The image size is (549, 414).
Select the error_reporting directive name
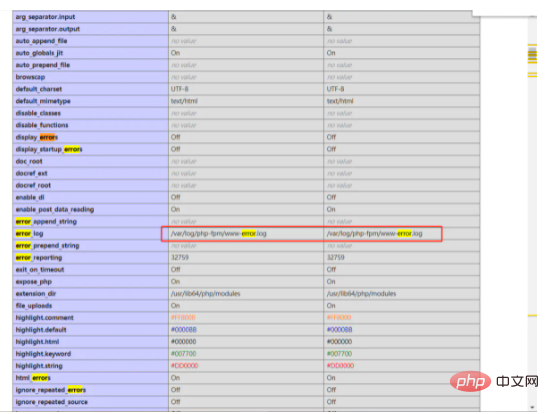coord(39,257)
